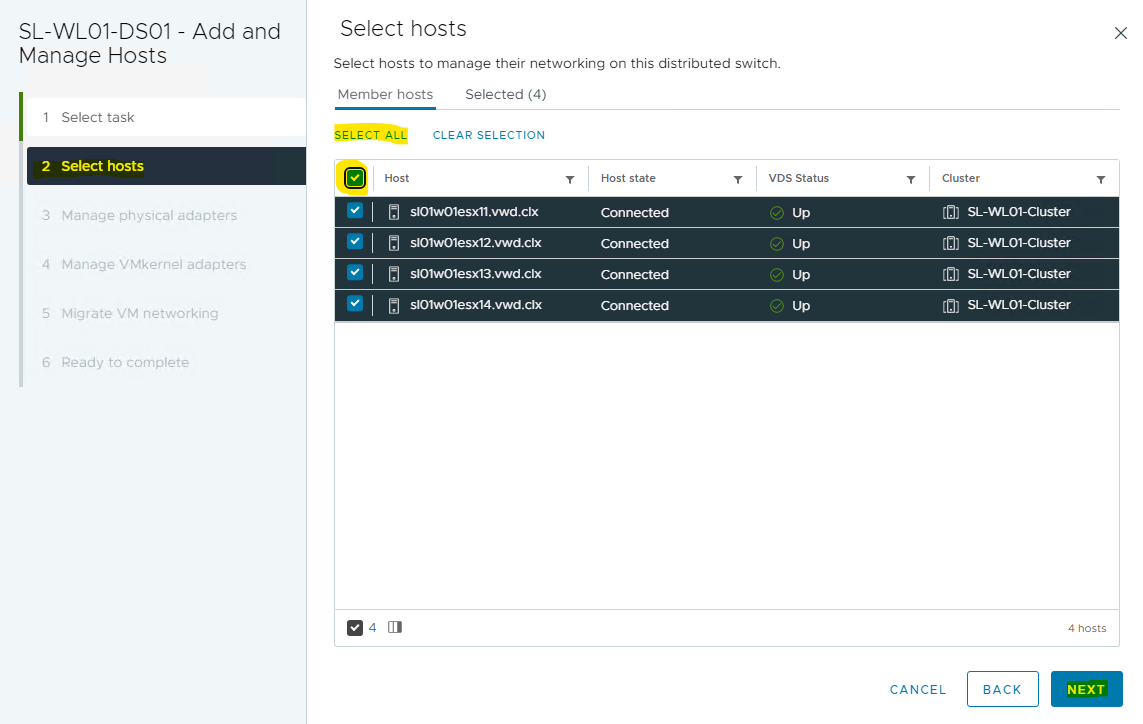Toggle the header select-all checkbox
1143x724 pixels.
(x=355, y=178)
